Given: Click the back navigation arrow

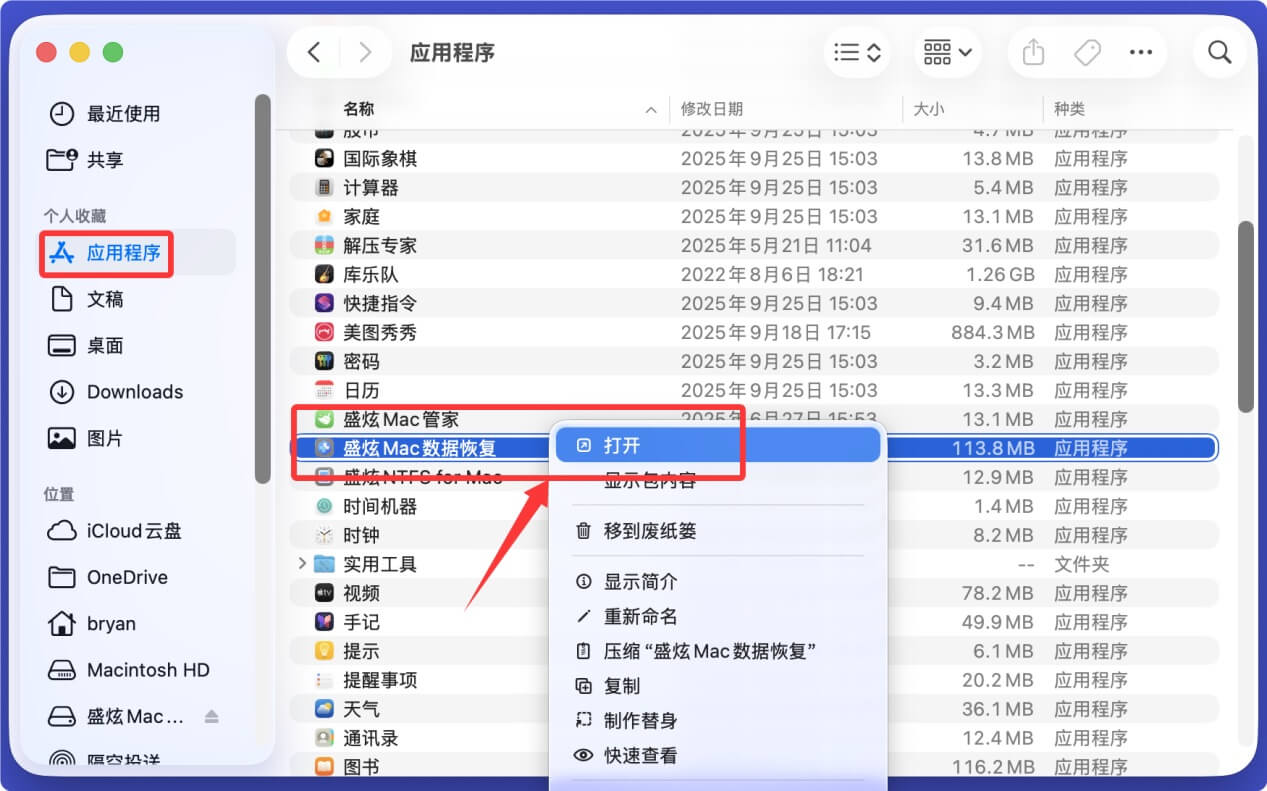Looking at the screenshot, I should click(x=314, y=52).
